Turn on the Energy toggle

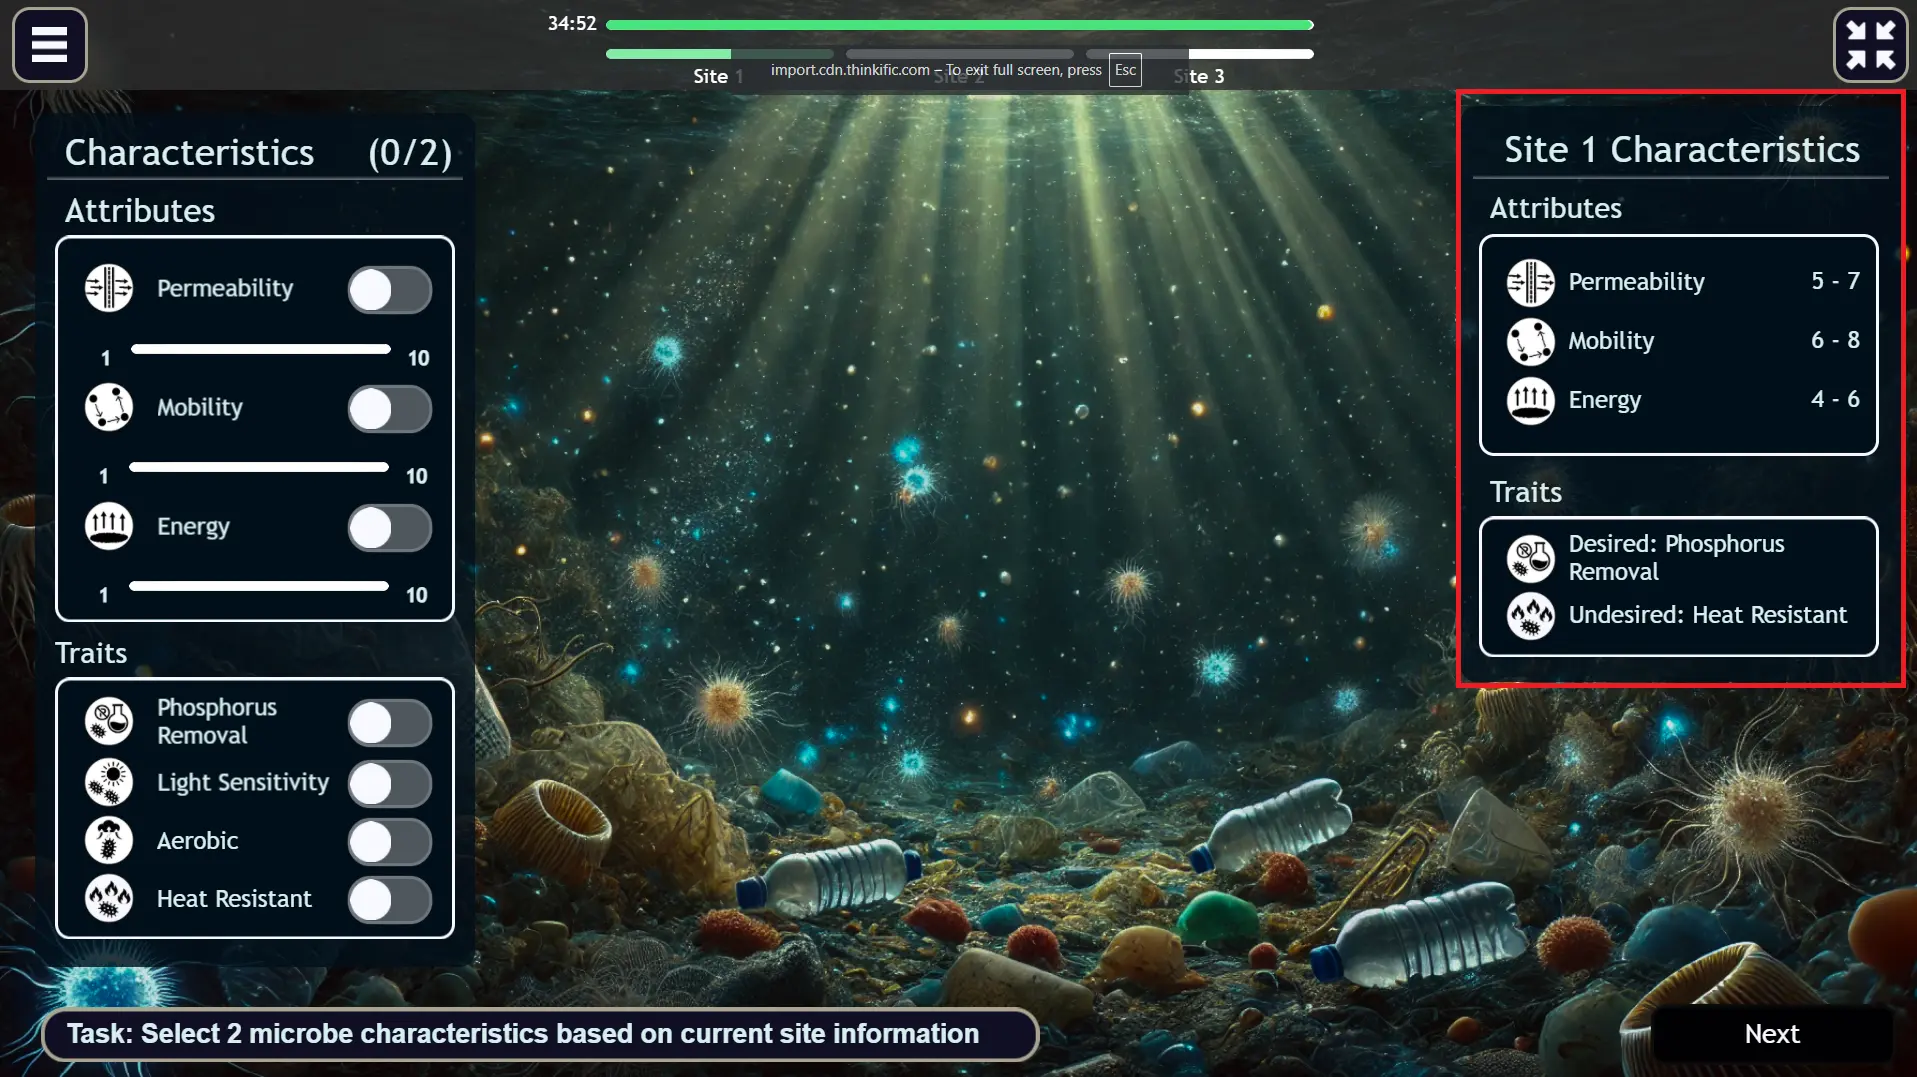point(390,528)
